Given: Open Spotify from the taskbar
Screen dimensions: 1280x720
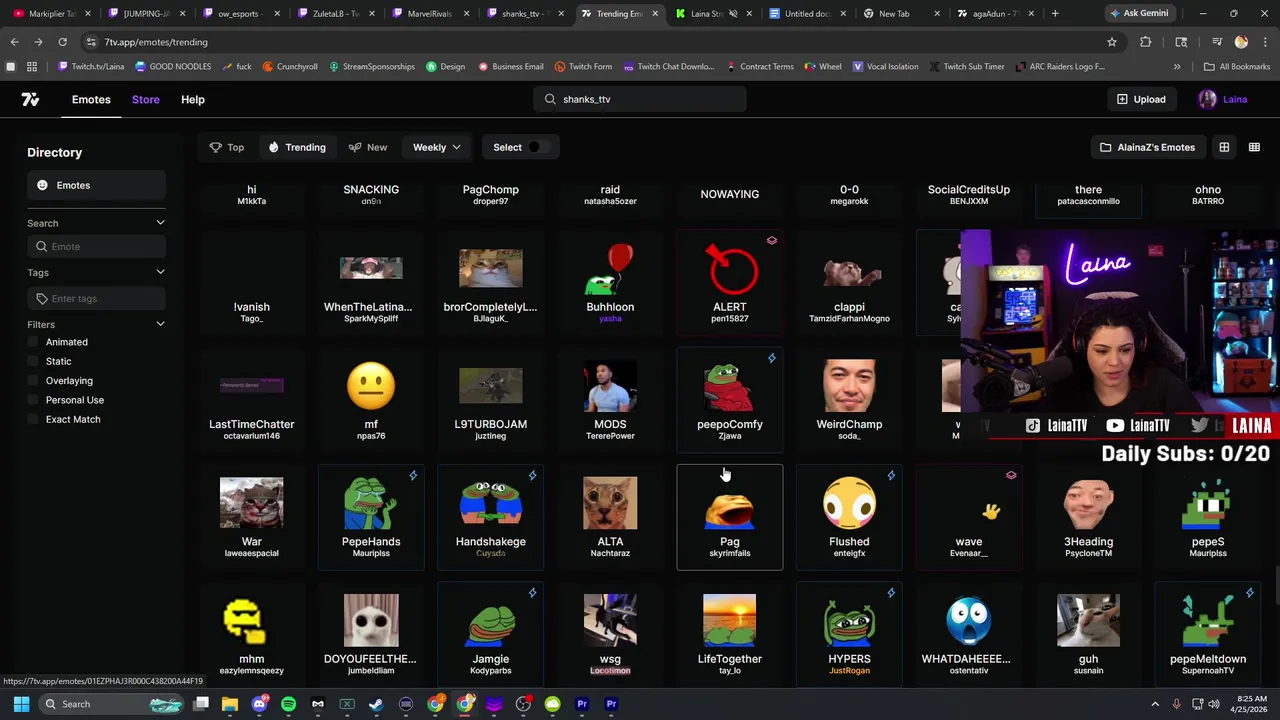Looking at the screenshot, I should (288, 704).
